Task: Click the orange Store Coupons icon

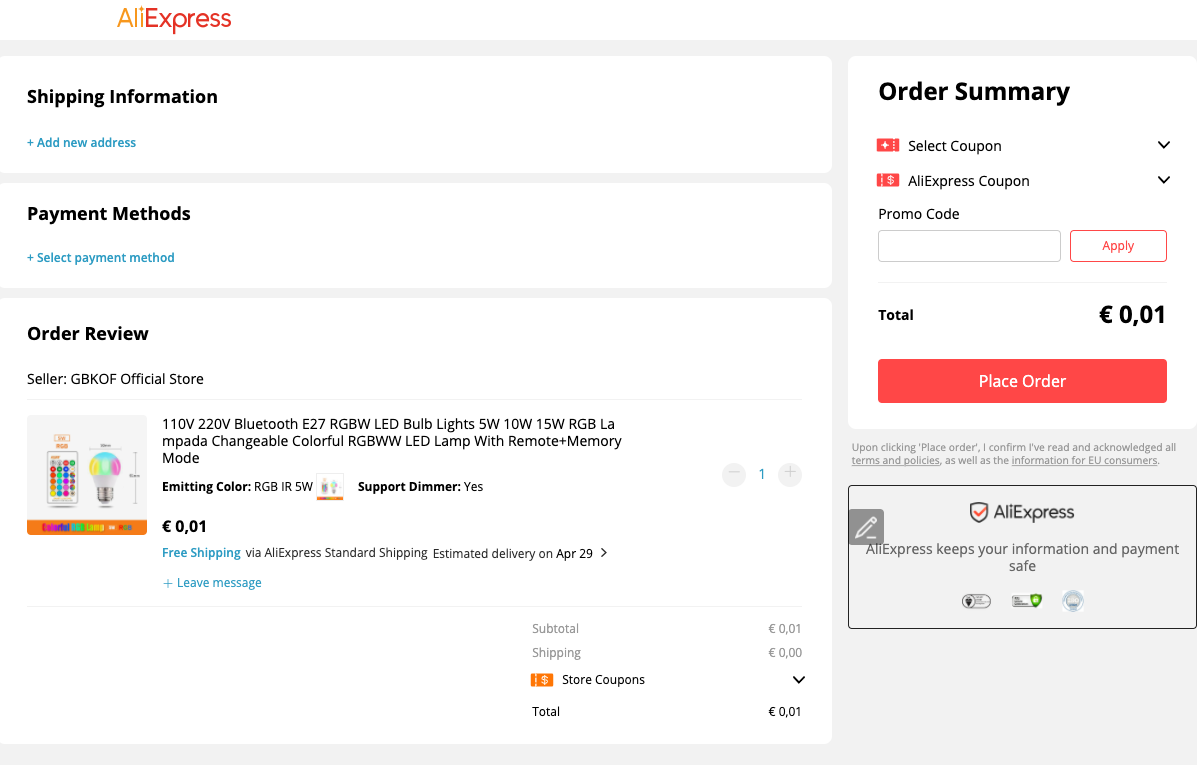Action: click(541, 679)
